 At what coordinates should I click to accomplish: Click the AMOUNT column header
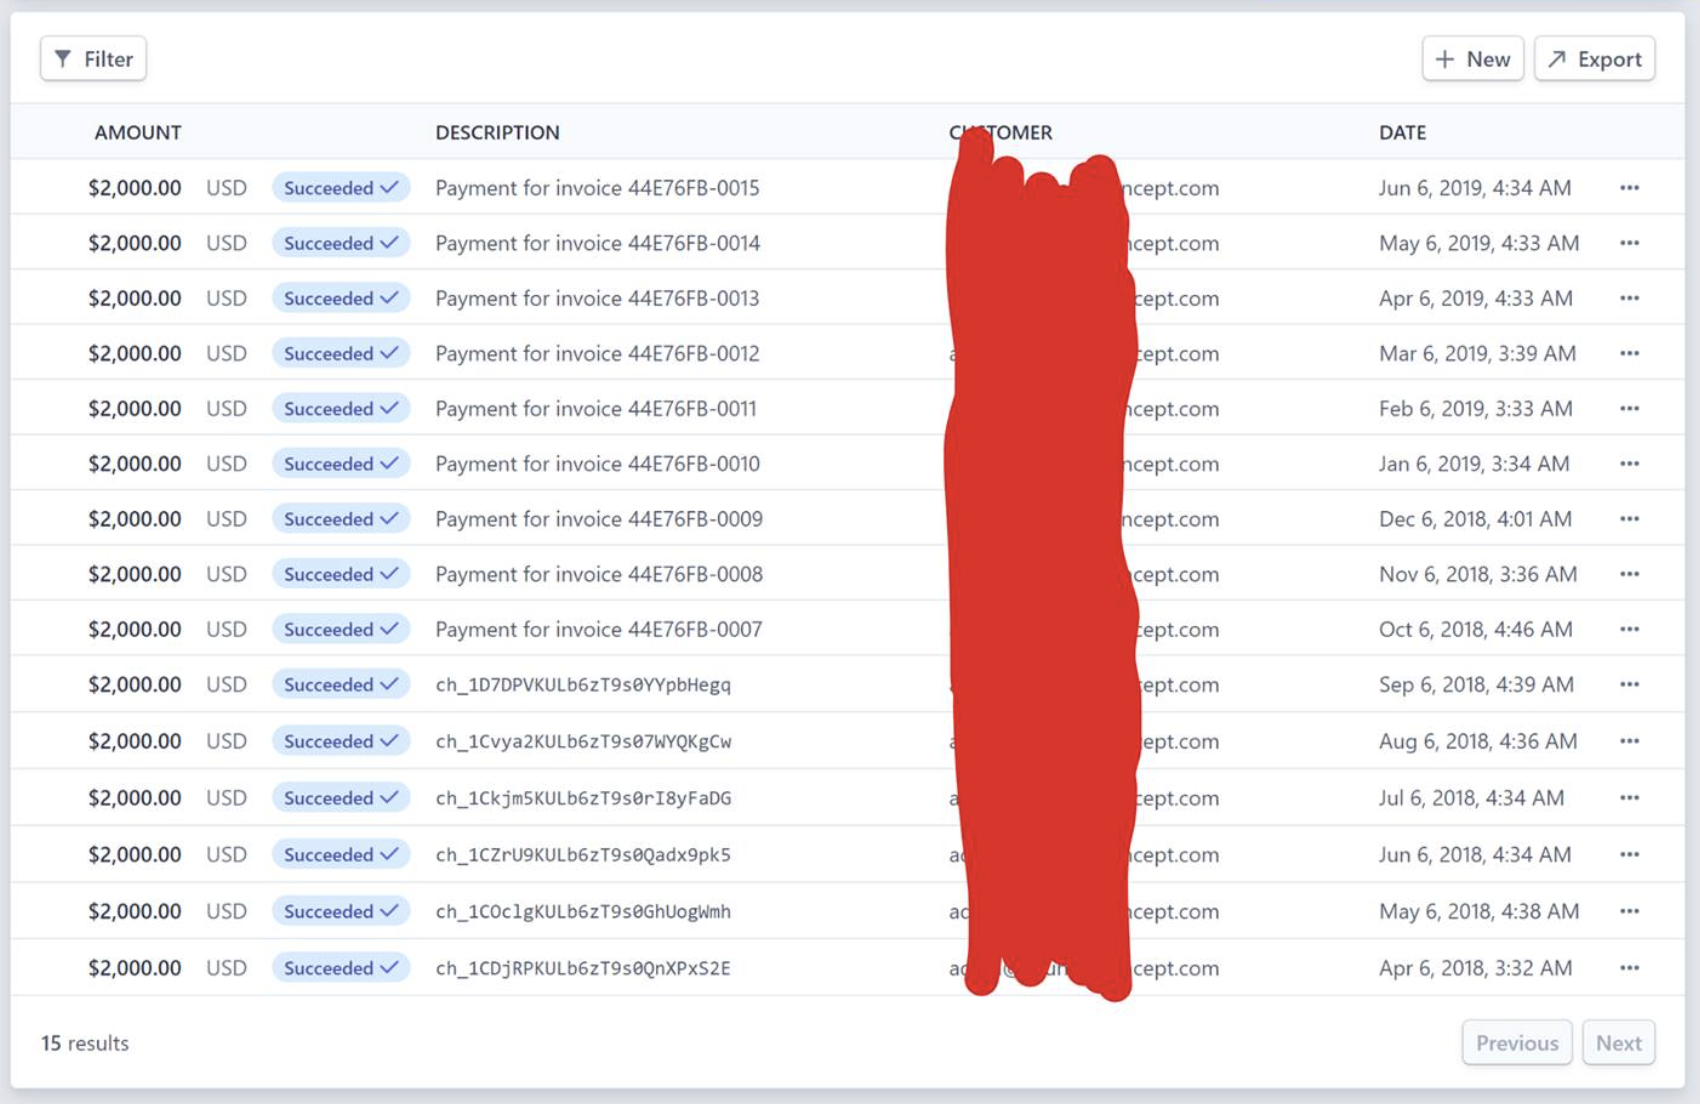pyautogui.click(x=138, y=132)
